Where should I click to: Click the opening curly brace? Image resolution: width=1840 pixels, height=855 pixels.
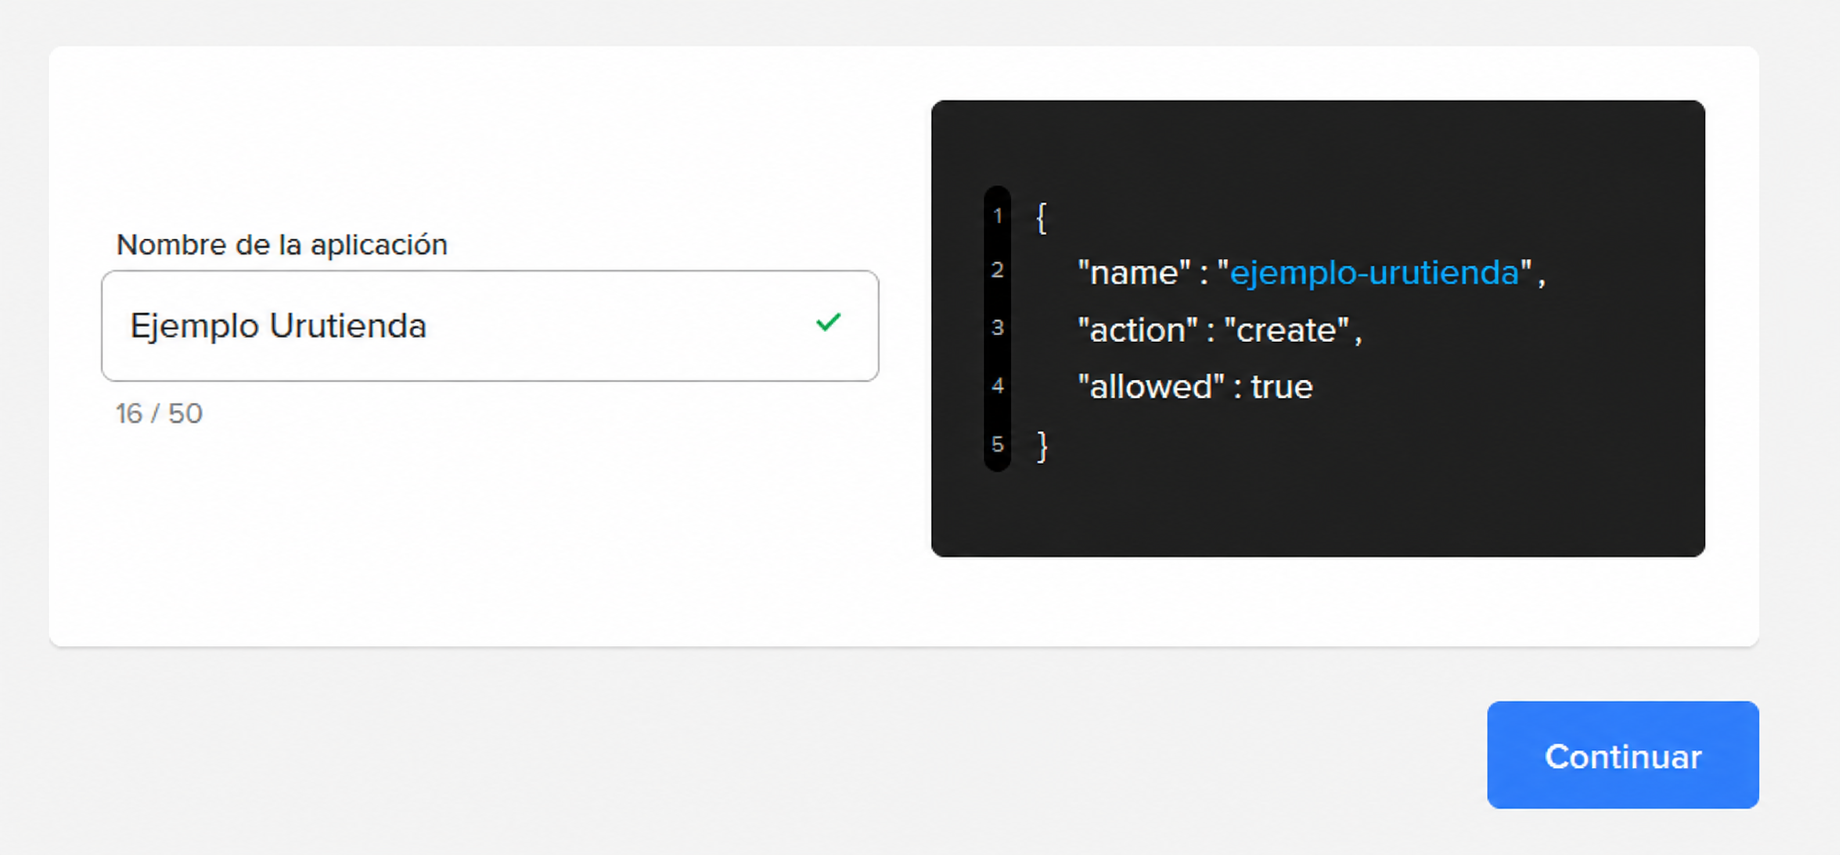[x=1041, y=217]
